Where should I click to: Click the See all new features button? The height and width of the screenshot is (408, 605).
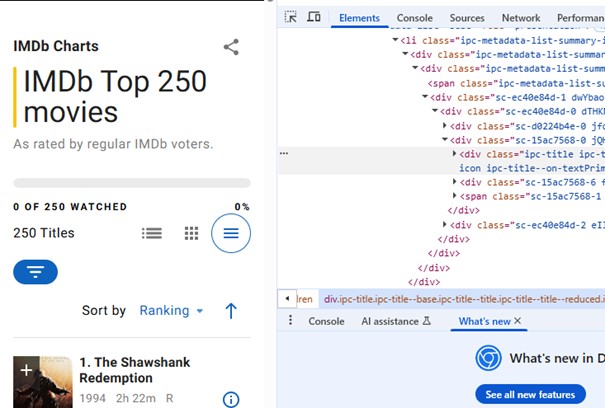530,395
